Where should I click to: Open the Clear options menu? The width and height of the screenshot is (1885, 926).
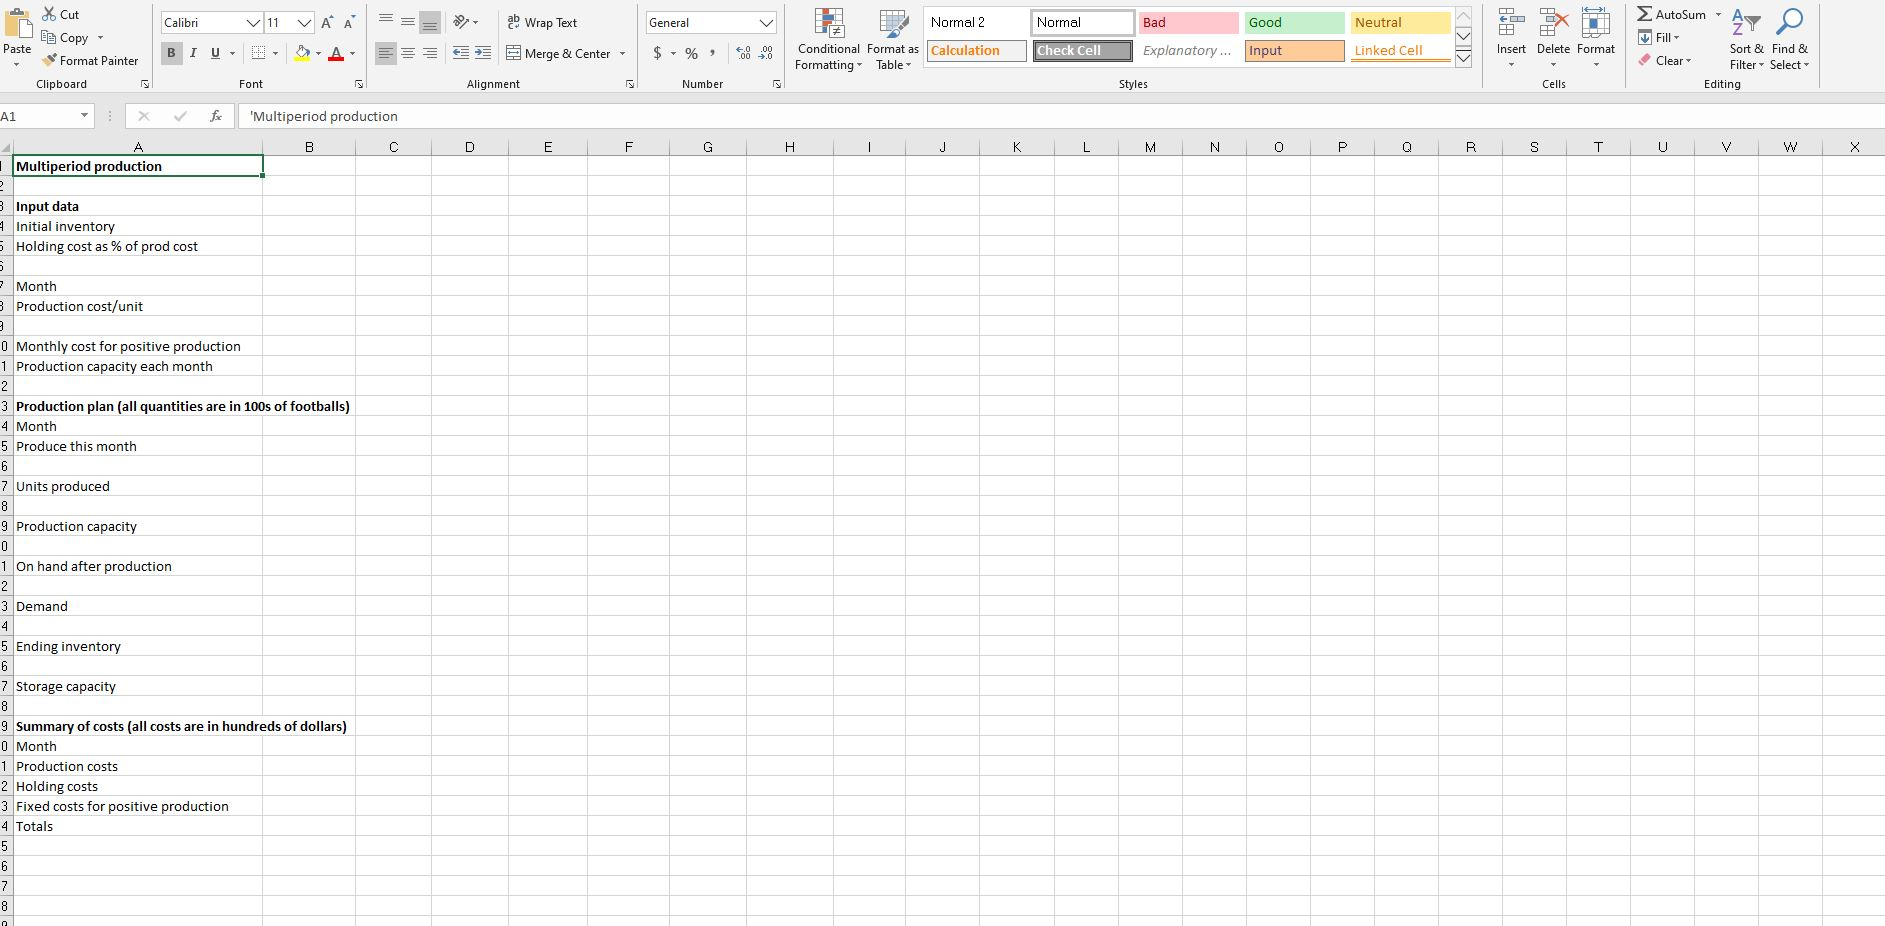coord(1665,60)
